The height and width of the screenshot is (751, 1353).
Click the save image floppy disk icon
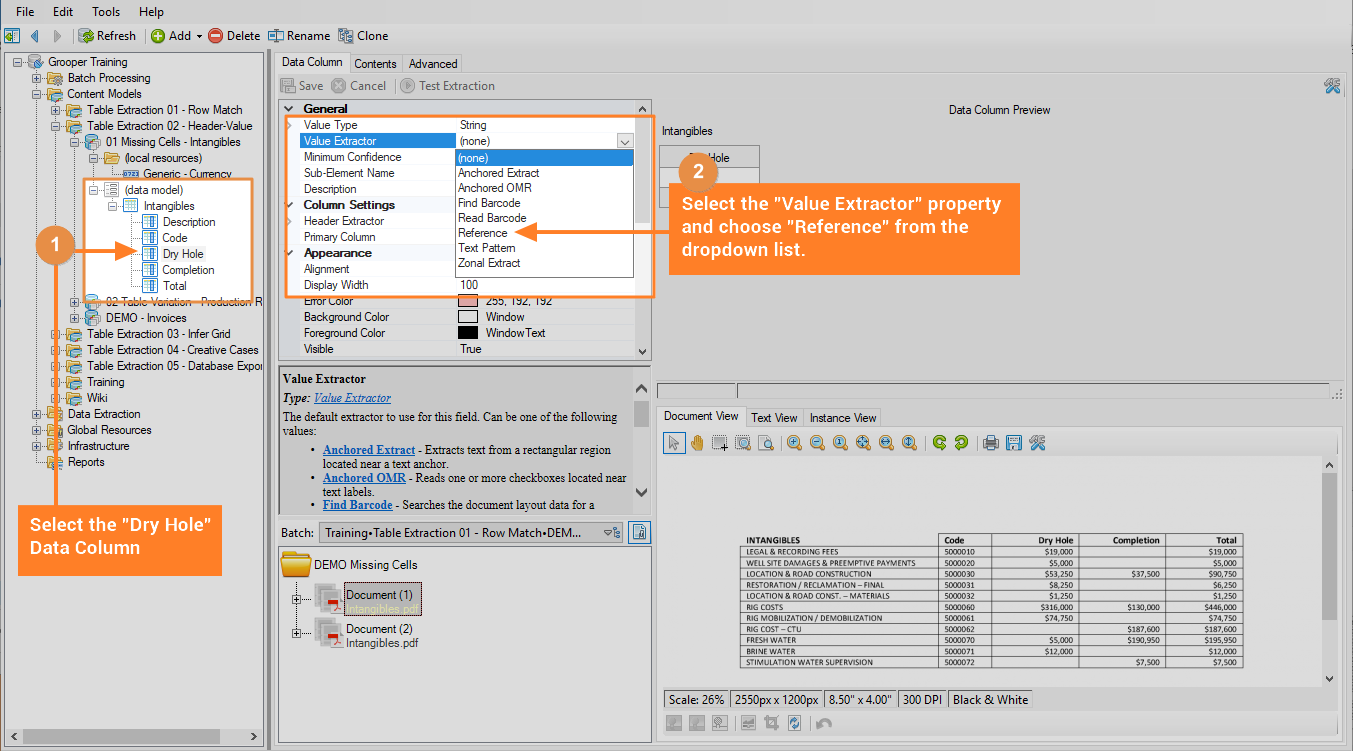pos(1013,443)
